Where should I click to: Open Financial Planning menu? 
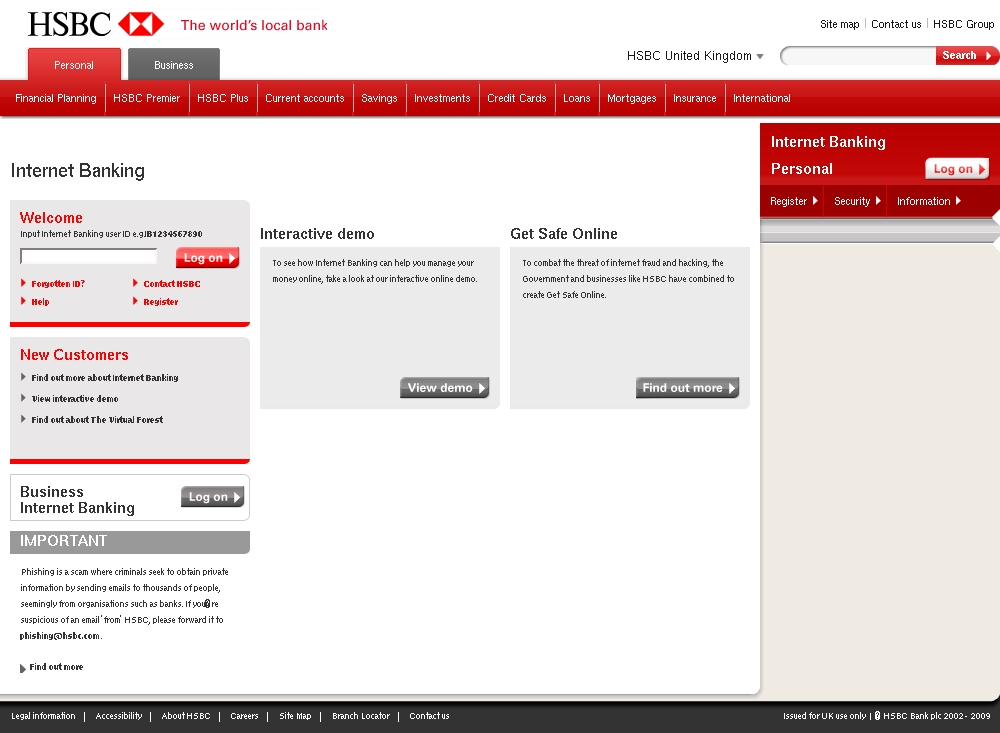pyautogui.click(x=55, y=98)
